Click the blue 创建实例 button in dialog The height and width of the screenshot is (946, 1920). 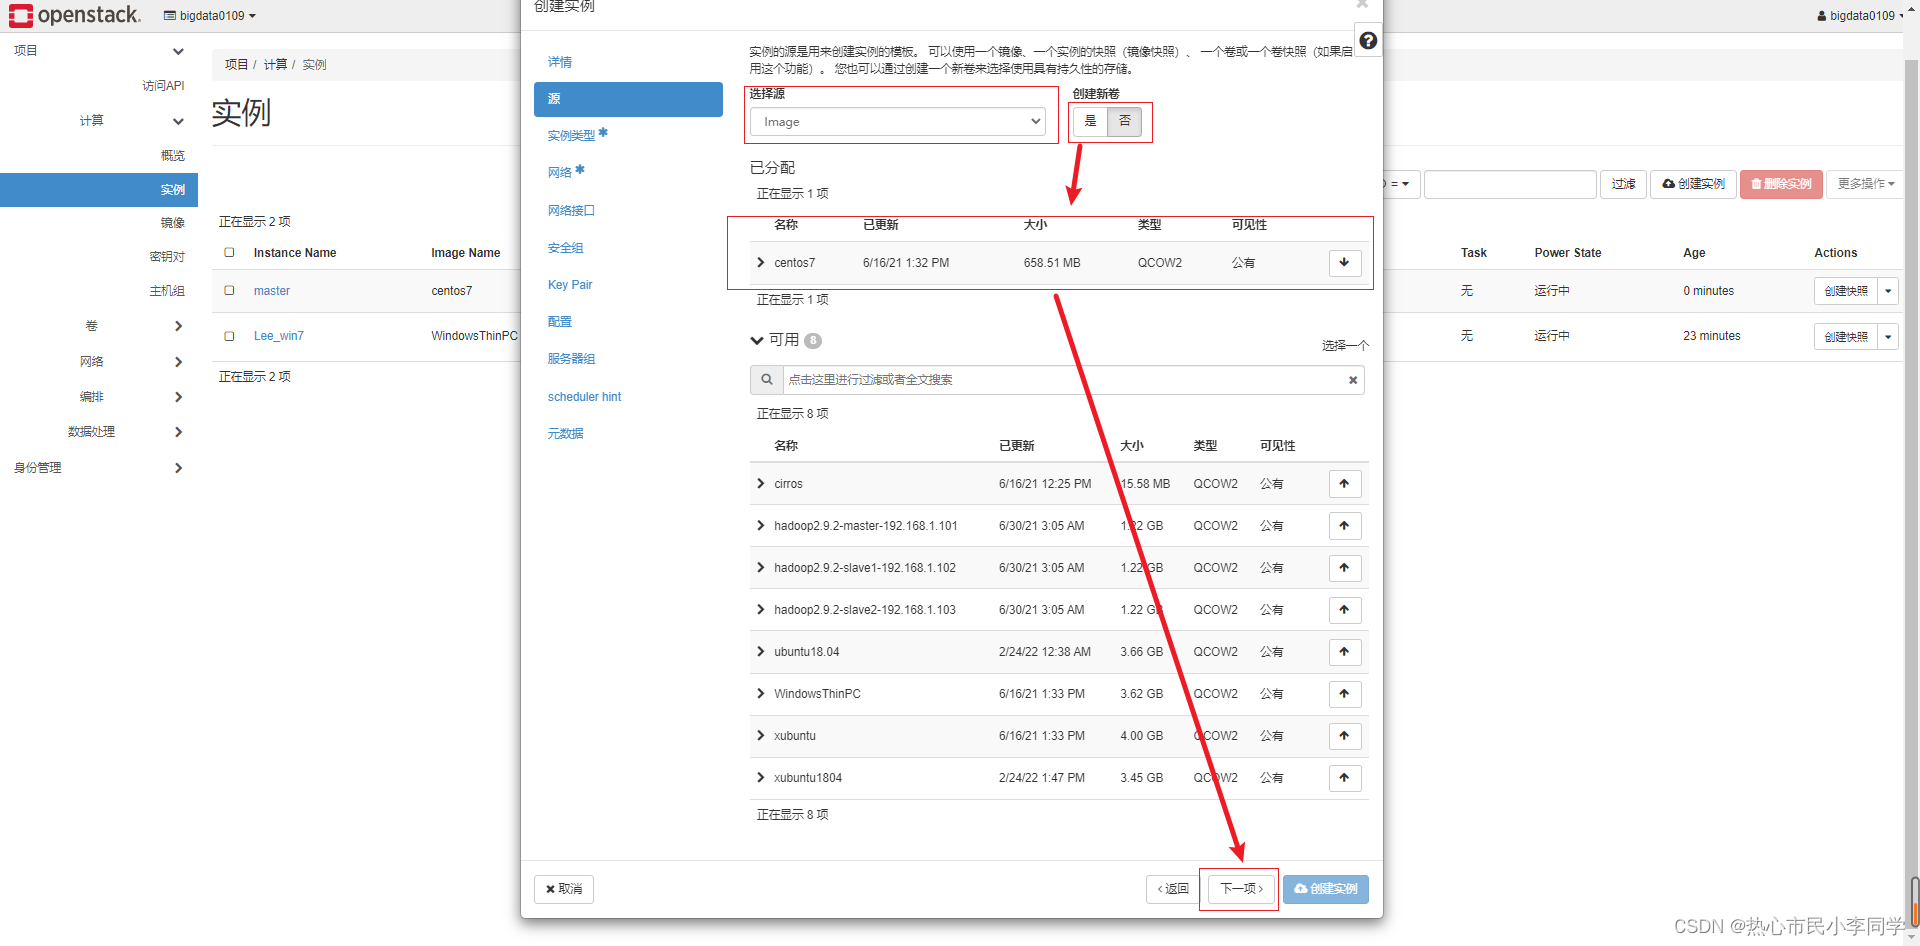[x=1326, y=889]
